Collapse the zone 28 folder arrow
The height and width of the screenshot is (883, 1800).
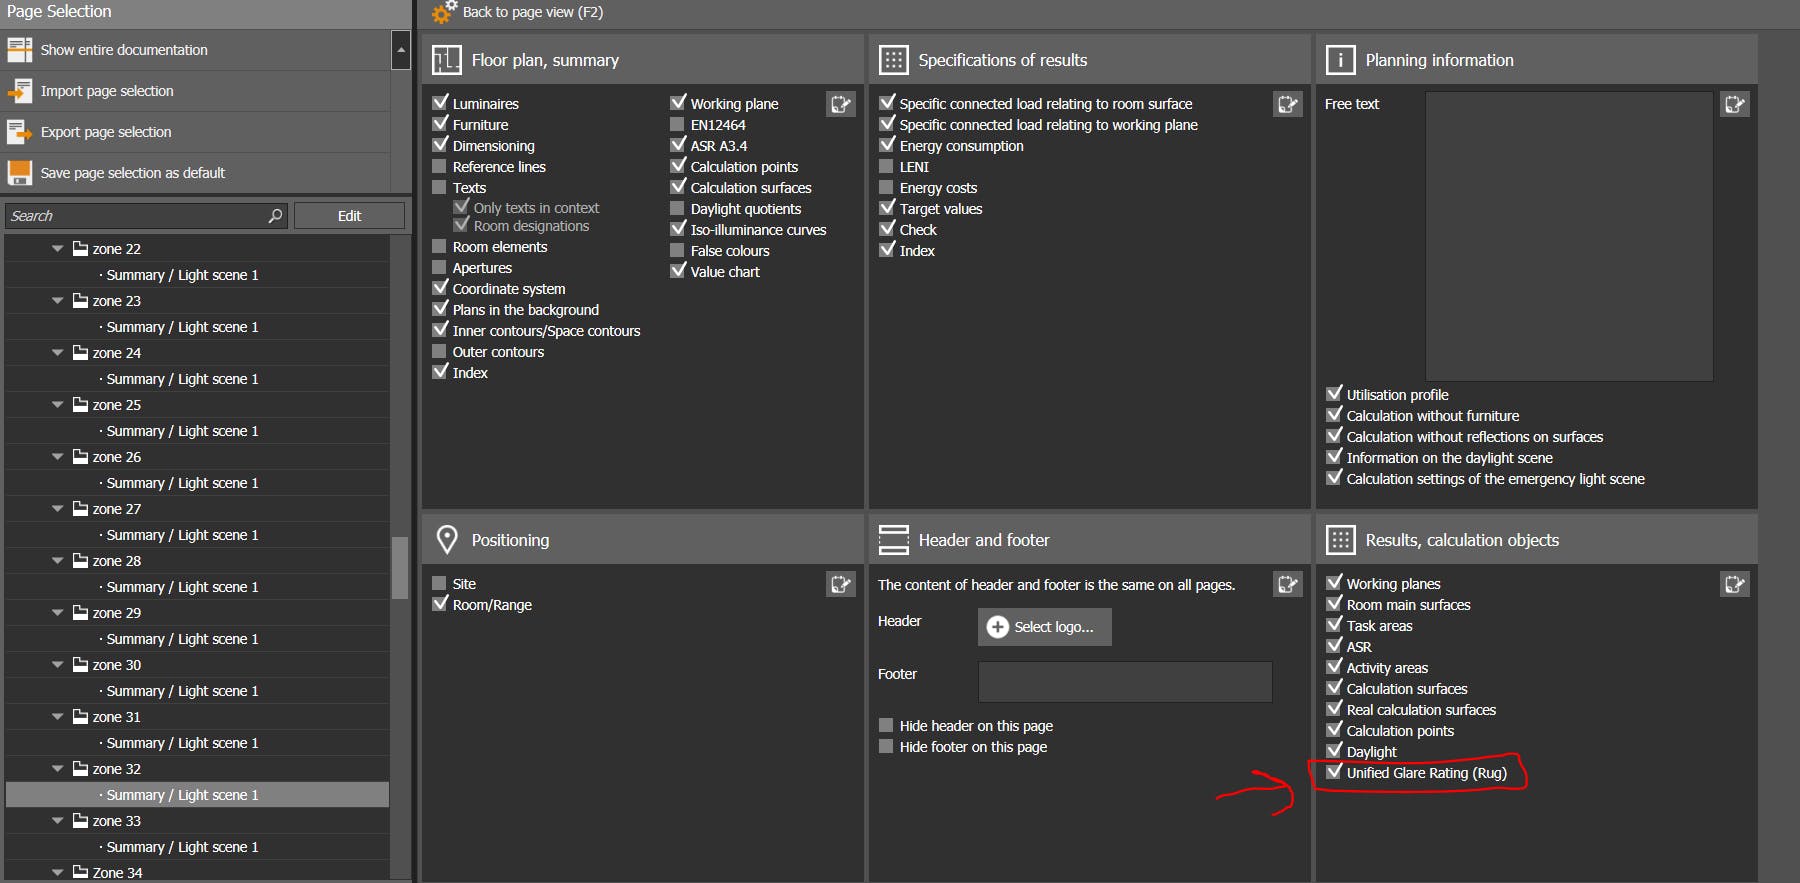coord(57,561)
